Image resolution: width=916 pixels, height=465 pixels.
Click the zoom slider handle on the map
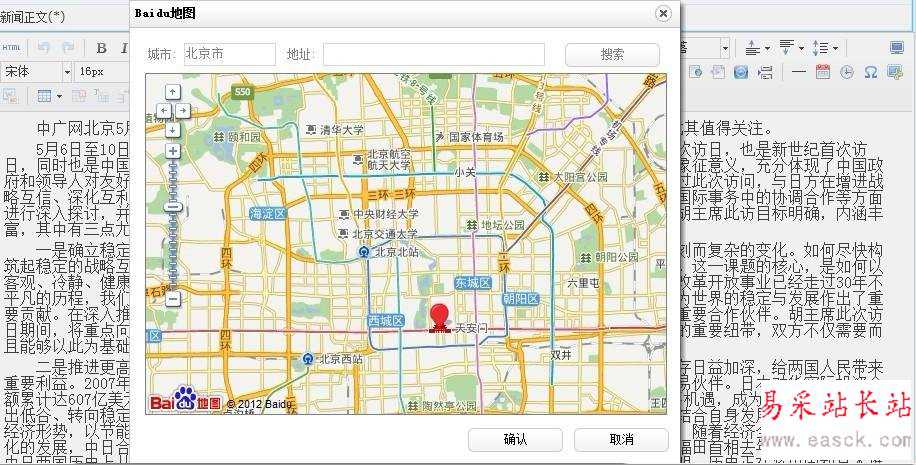pyautogui.click(x=173, y=207)
